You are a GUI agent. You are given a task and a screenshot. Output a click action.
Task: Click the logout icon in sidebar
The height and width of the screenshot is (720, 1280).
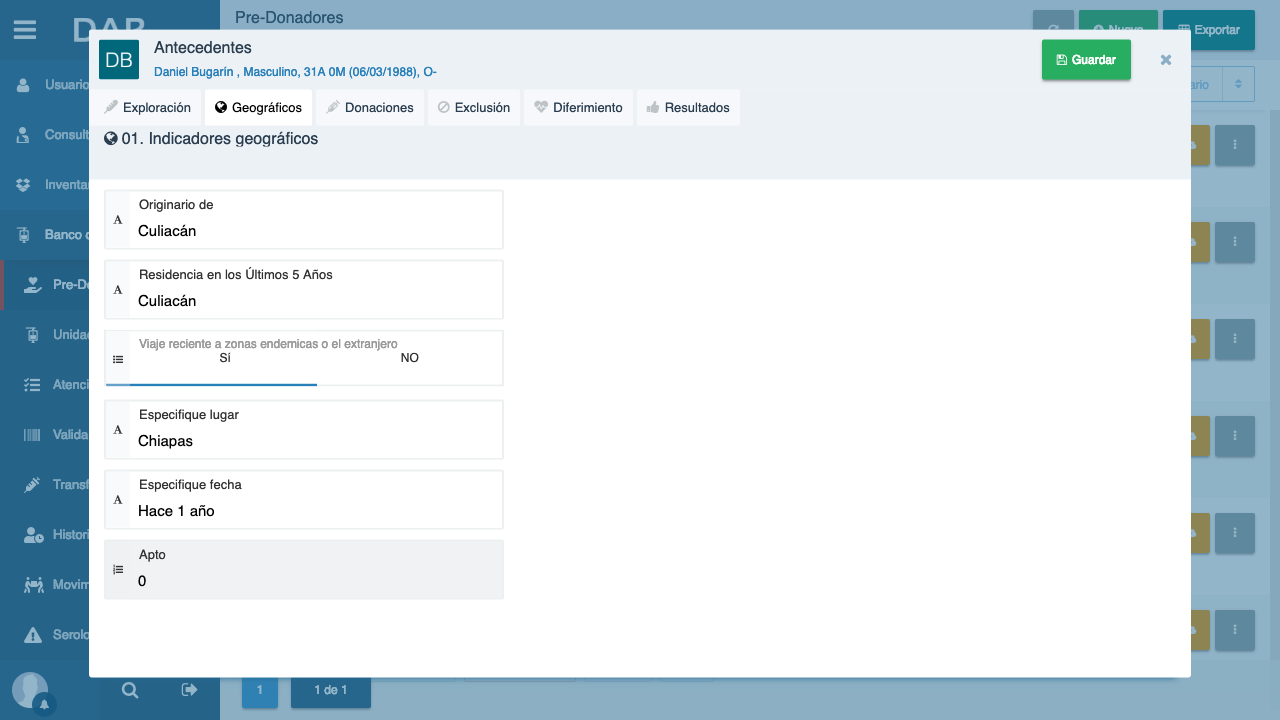click(189, 690)
